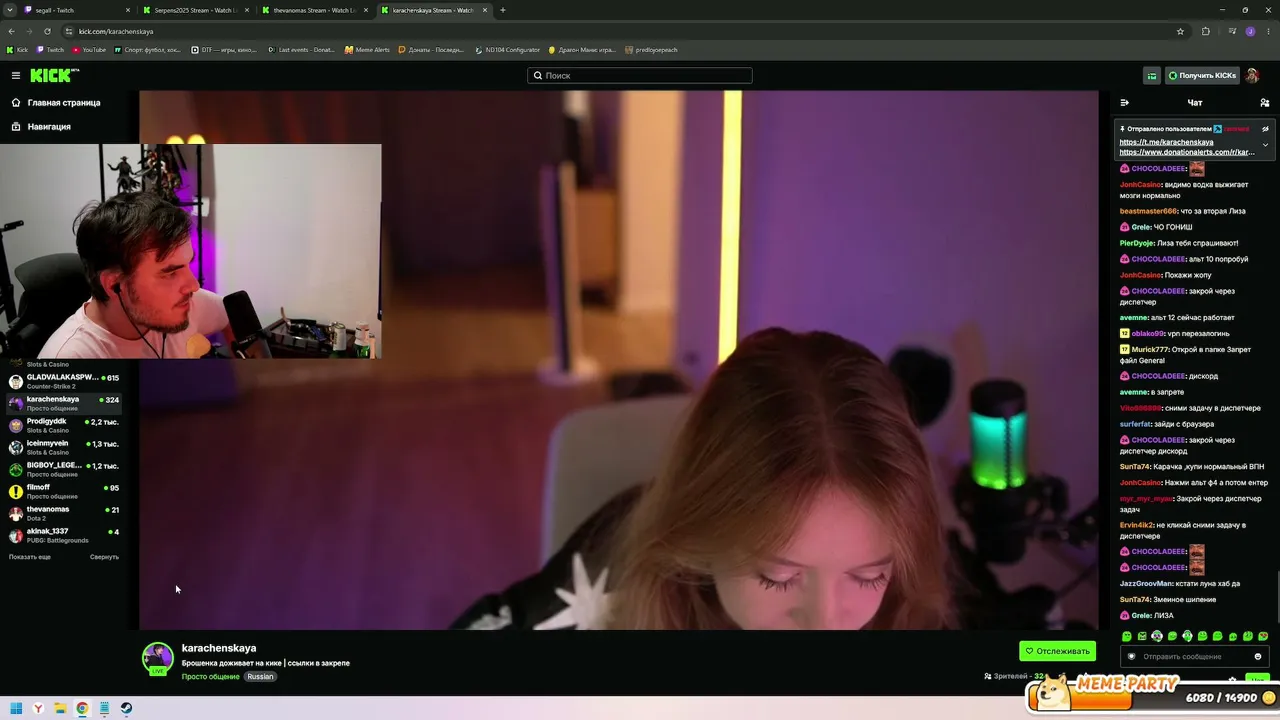Open the Twitch bookmark
Screen dimensions: 1280x720
coord(50,50)
